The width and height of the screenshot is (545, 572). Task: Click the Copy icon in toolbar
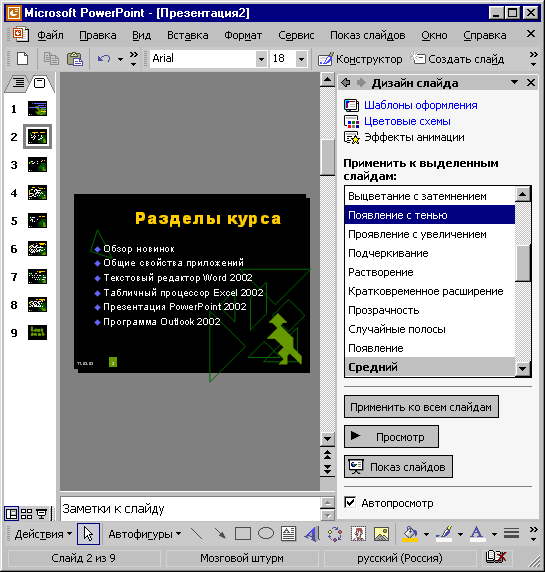51,58
